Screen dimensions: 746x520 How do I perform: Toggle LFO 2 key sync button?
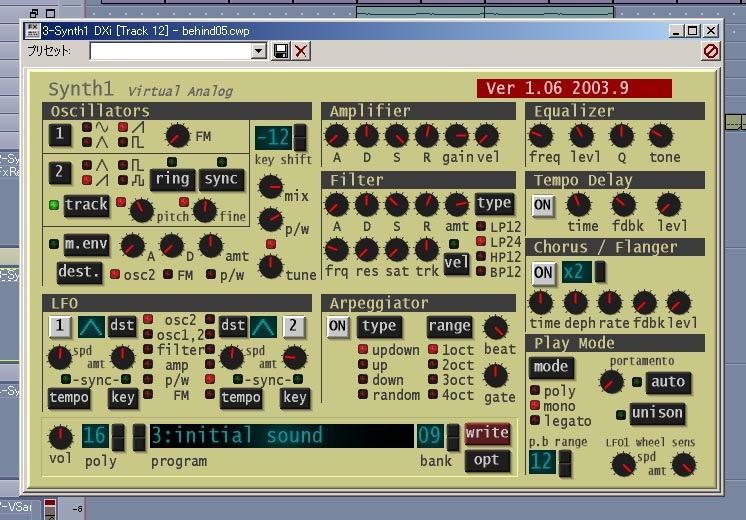click(294, 398)
